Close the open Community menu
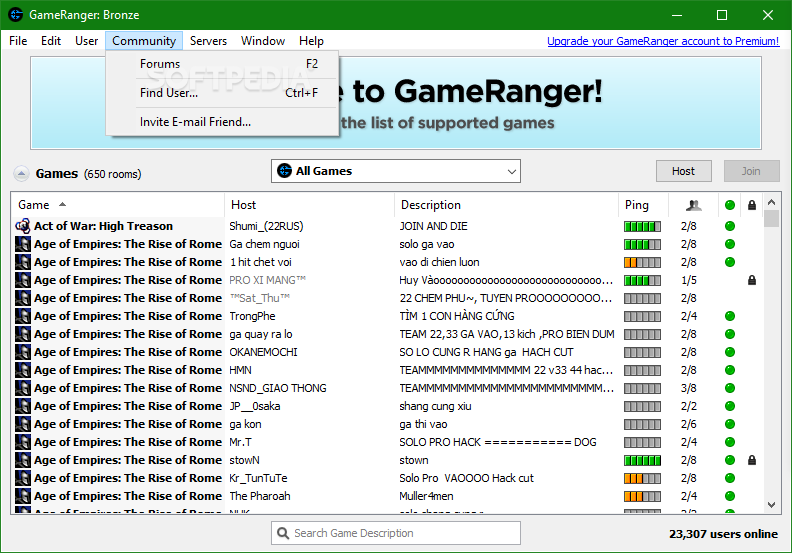Viewport: 792px width, 553px height. 144,41
